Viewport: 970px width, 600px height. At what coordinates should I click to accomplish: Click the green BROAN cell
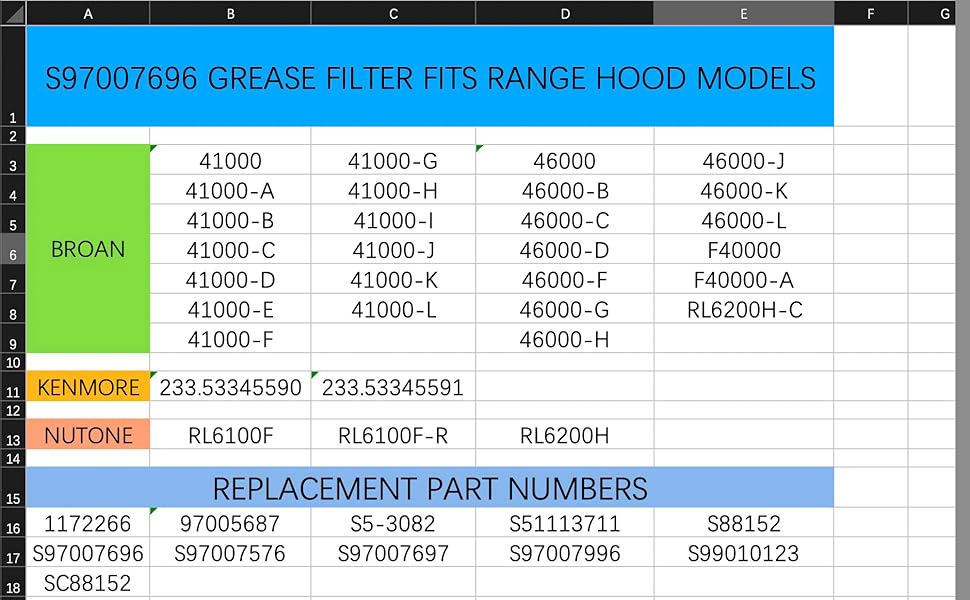tap(88, 249)
